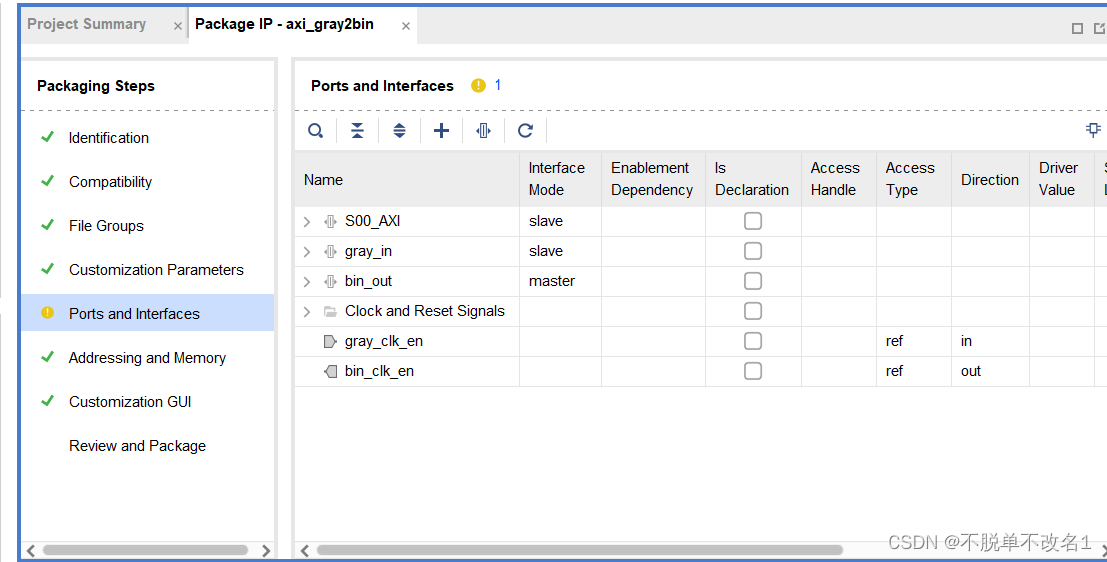Click the gray_in interface icon
This screenshot has height=562, width=1107.
coord(330,251)
